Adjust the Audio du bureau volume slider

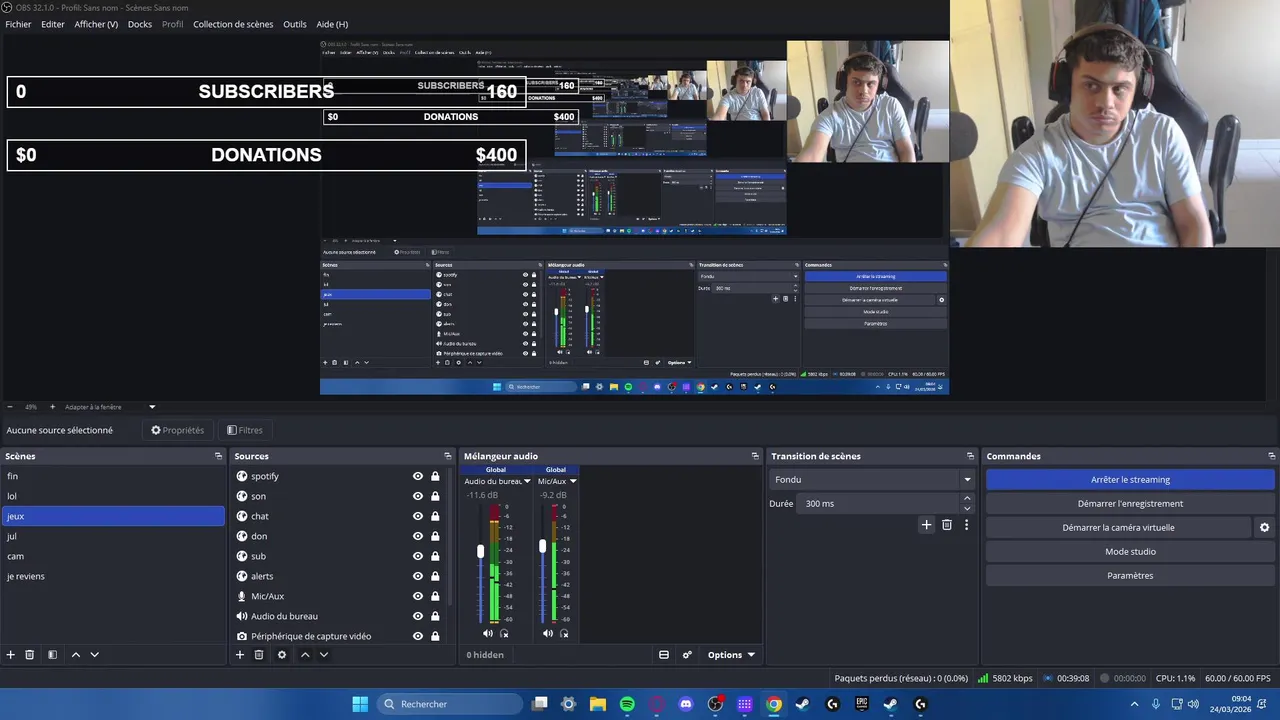(x=481, y=551)
